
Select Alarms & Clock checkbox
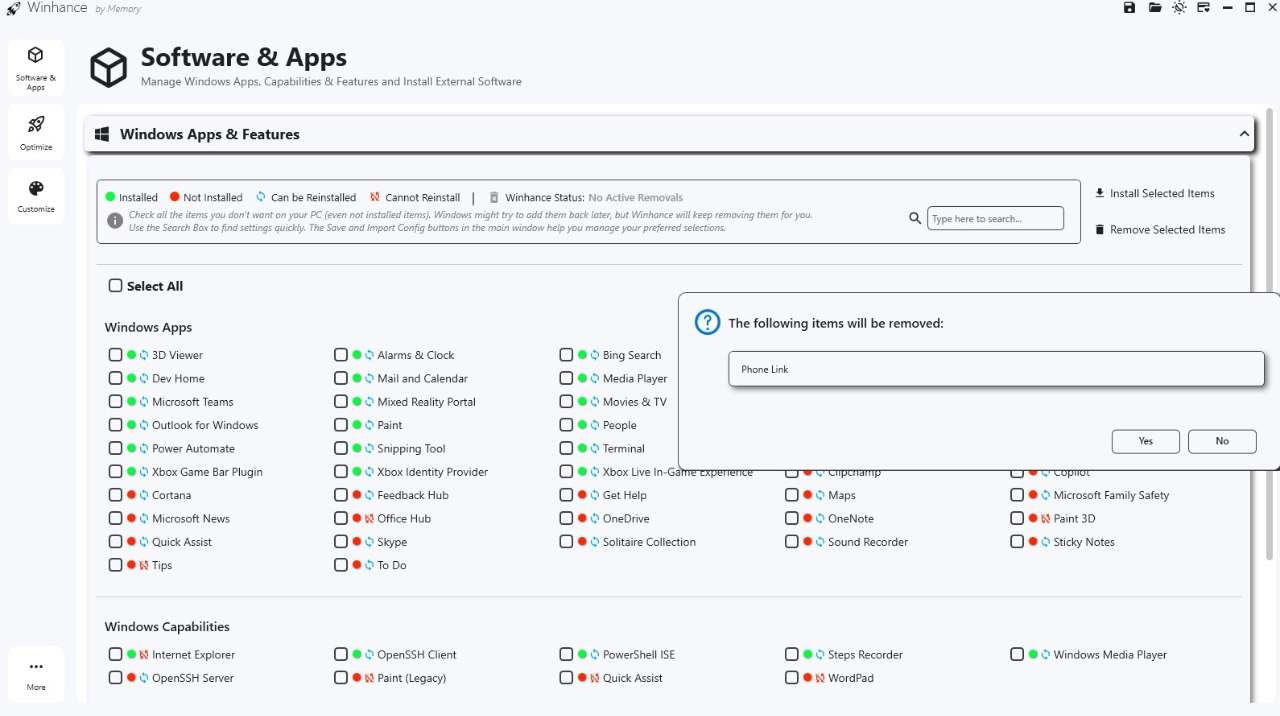tap(341, 355)
